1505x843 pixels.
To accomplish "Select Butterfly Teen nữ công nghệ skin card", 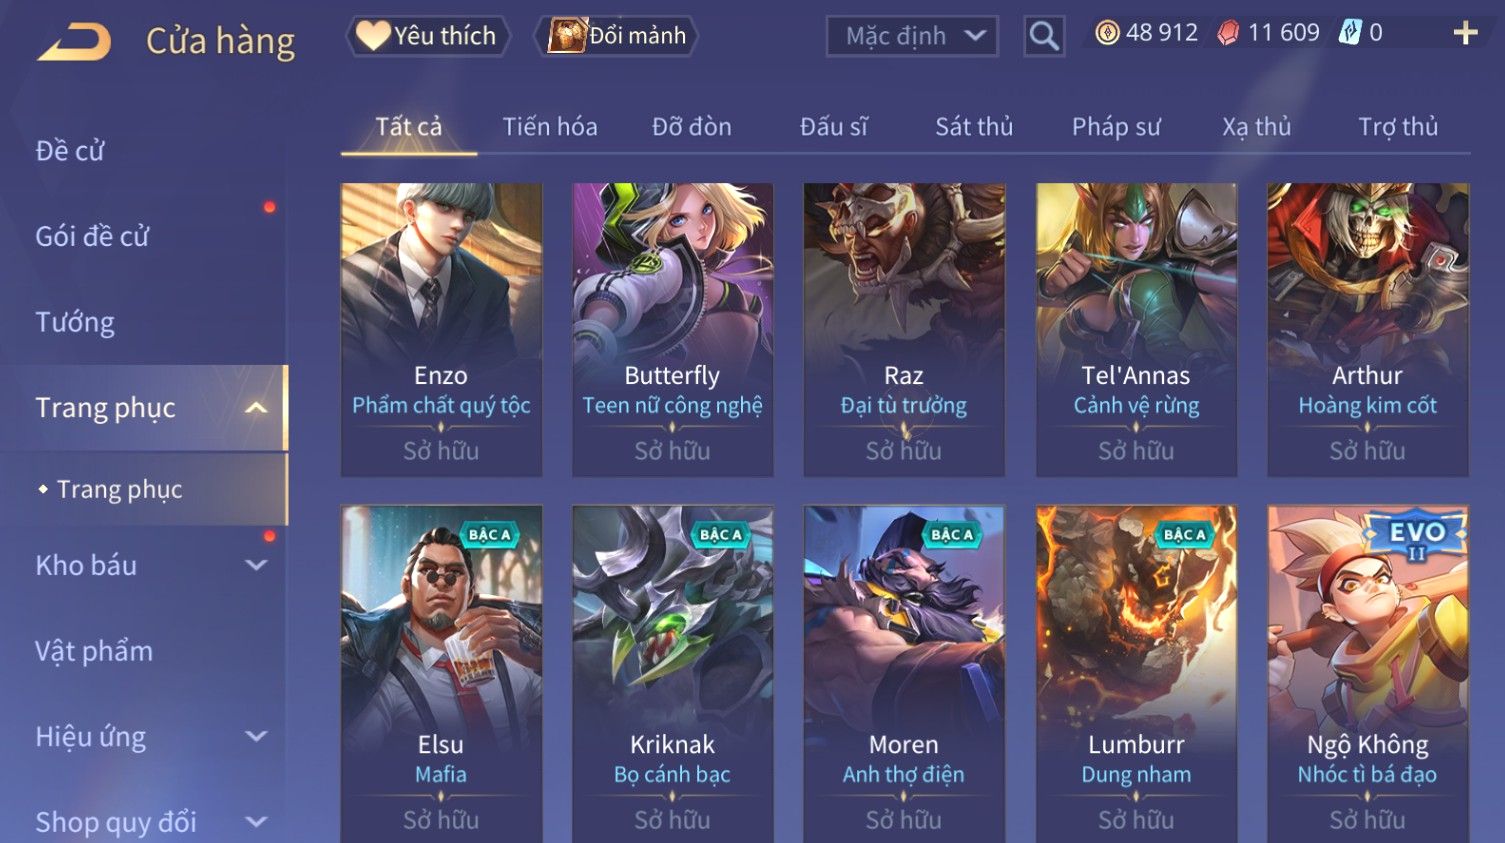I will pyautogui.click(x=673, y=329).
